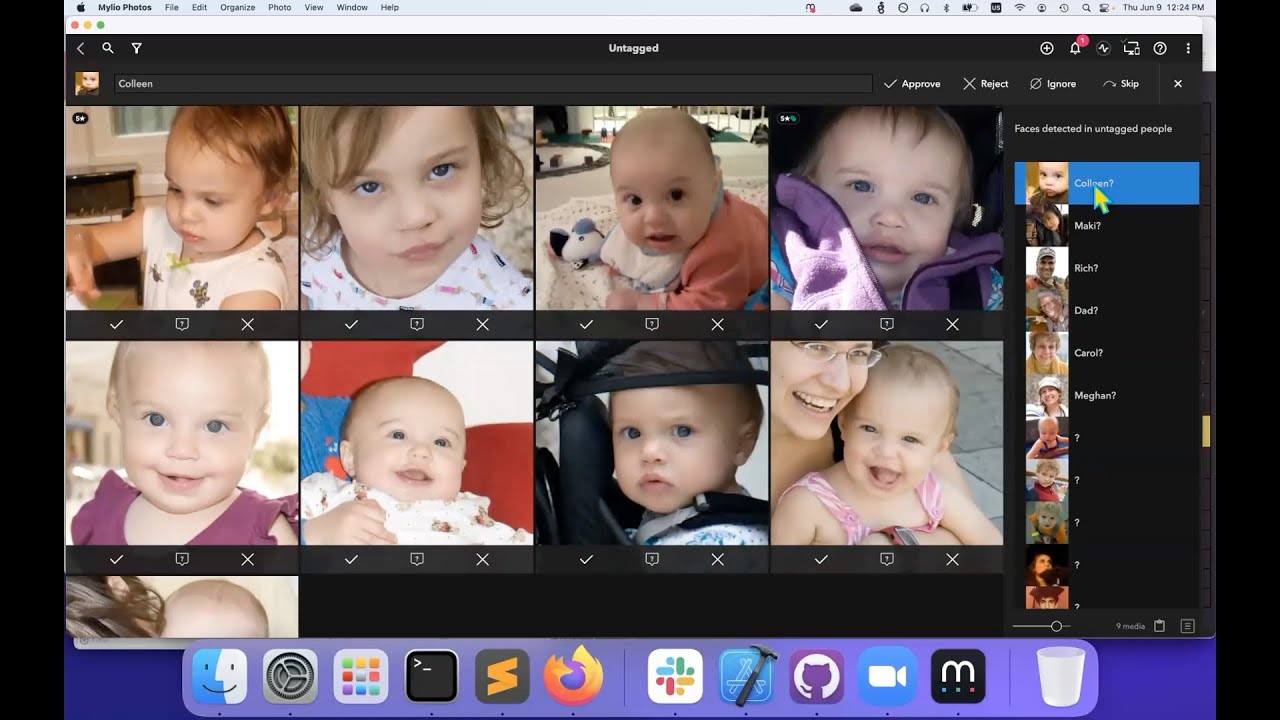1280x720 pixels.
Task: Reject baby with purple blanket photo
Action: pyautogui.click(x=953, y=324)
